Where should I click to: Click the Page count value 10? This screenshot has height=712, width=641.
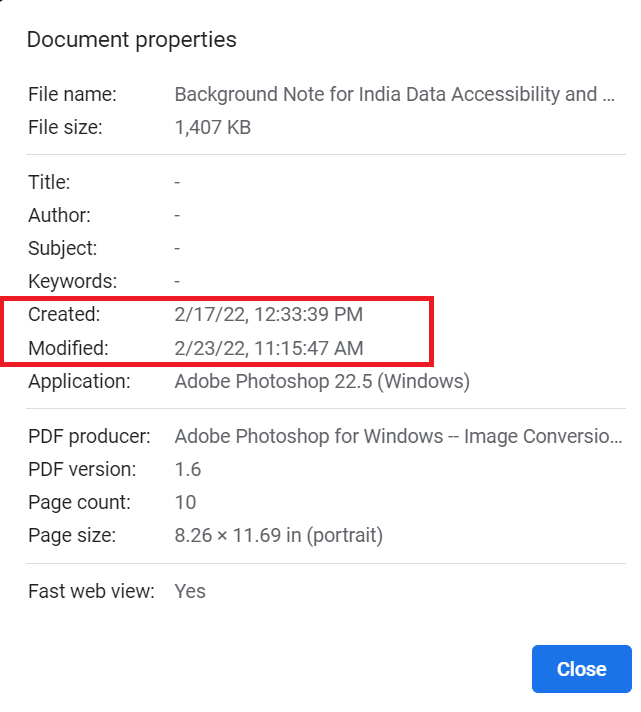(x=185, y=502)
